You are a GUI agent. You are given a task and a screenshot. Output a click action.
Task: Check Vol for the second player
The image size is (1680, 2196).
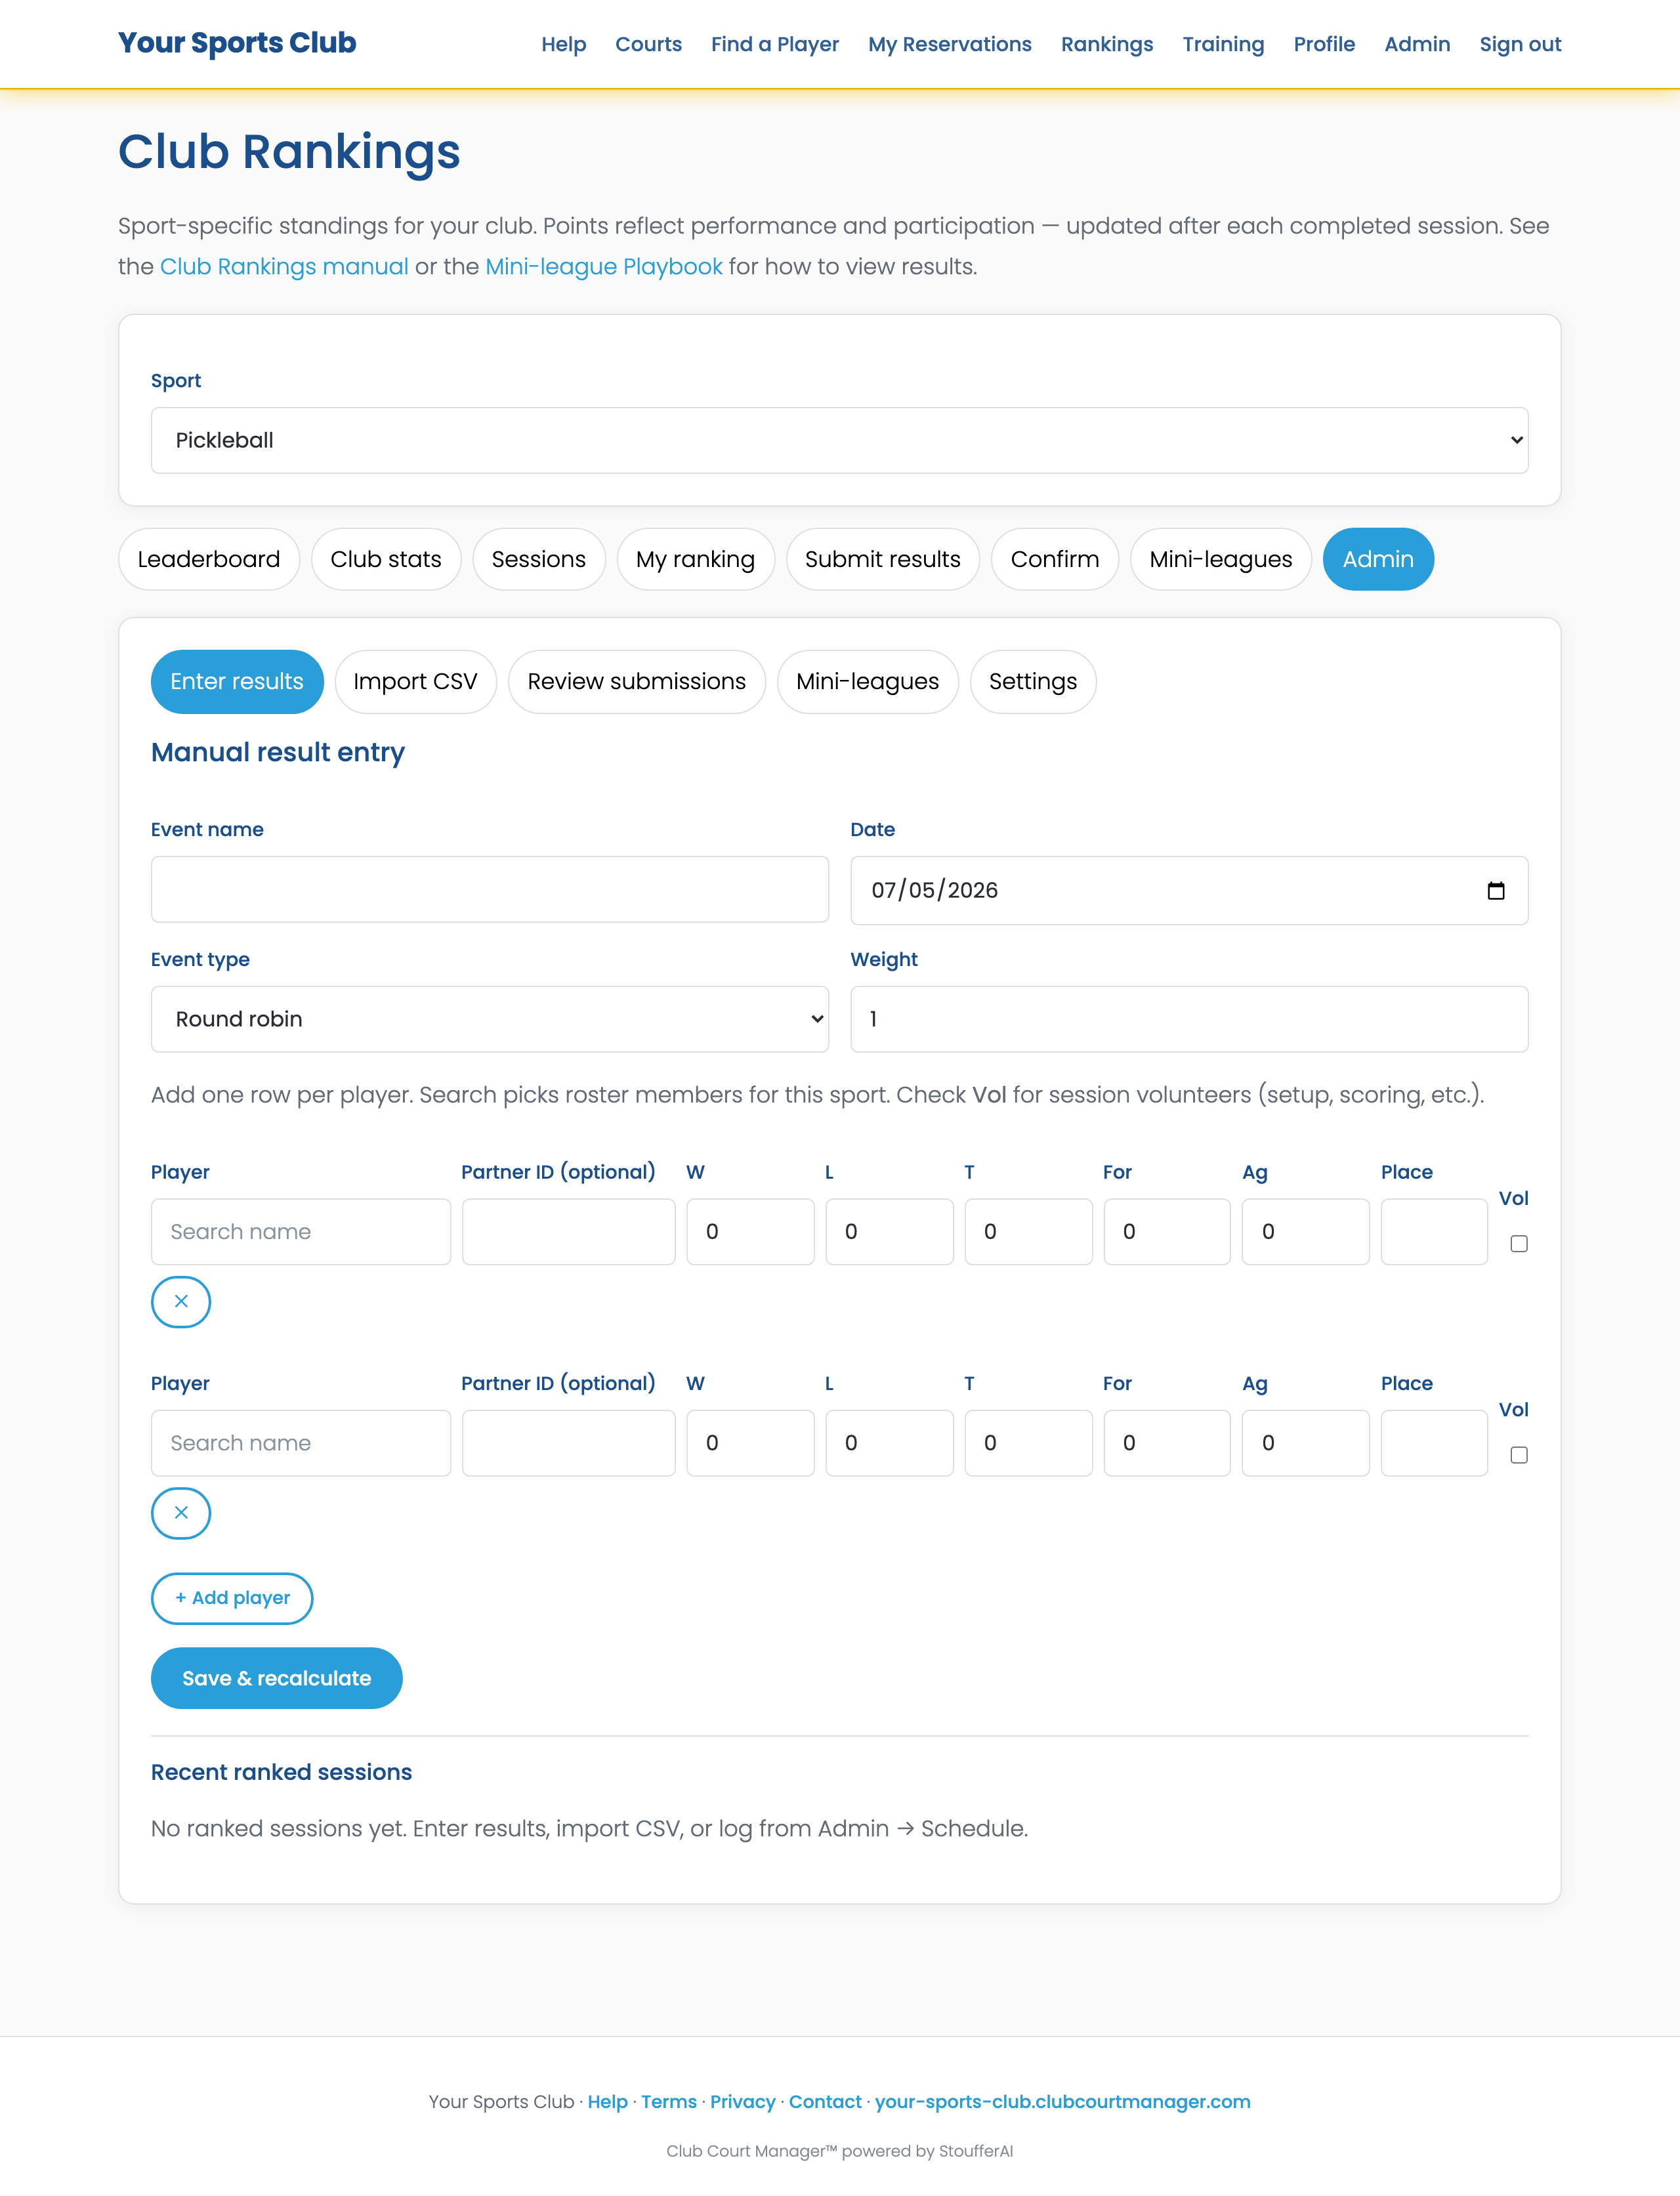(1518, 1454)
